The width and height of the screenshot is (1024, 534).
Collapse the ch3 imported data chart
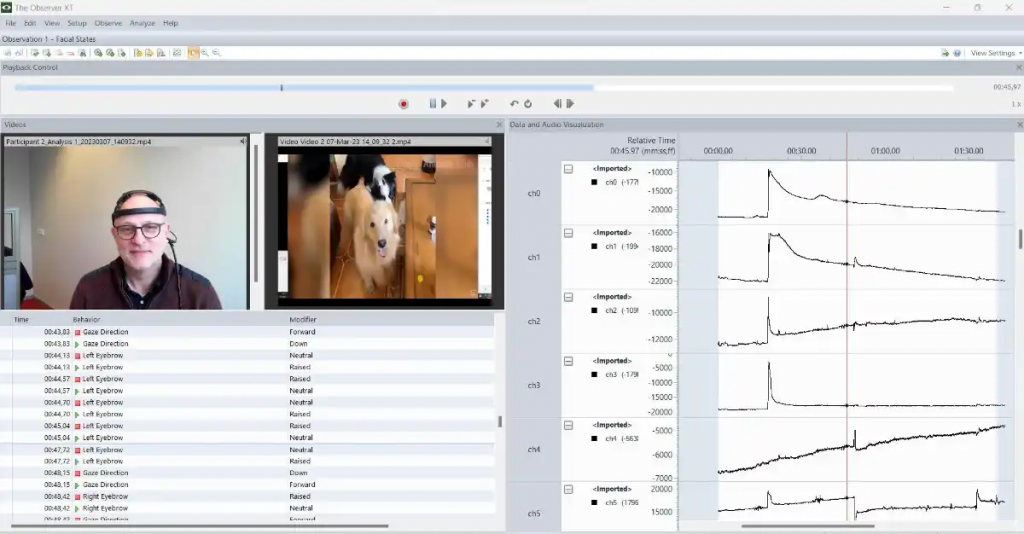(x=568, y=361)
